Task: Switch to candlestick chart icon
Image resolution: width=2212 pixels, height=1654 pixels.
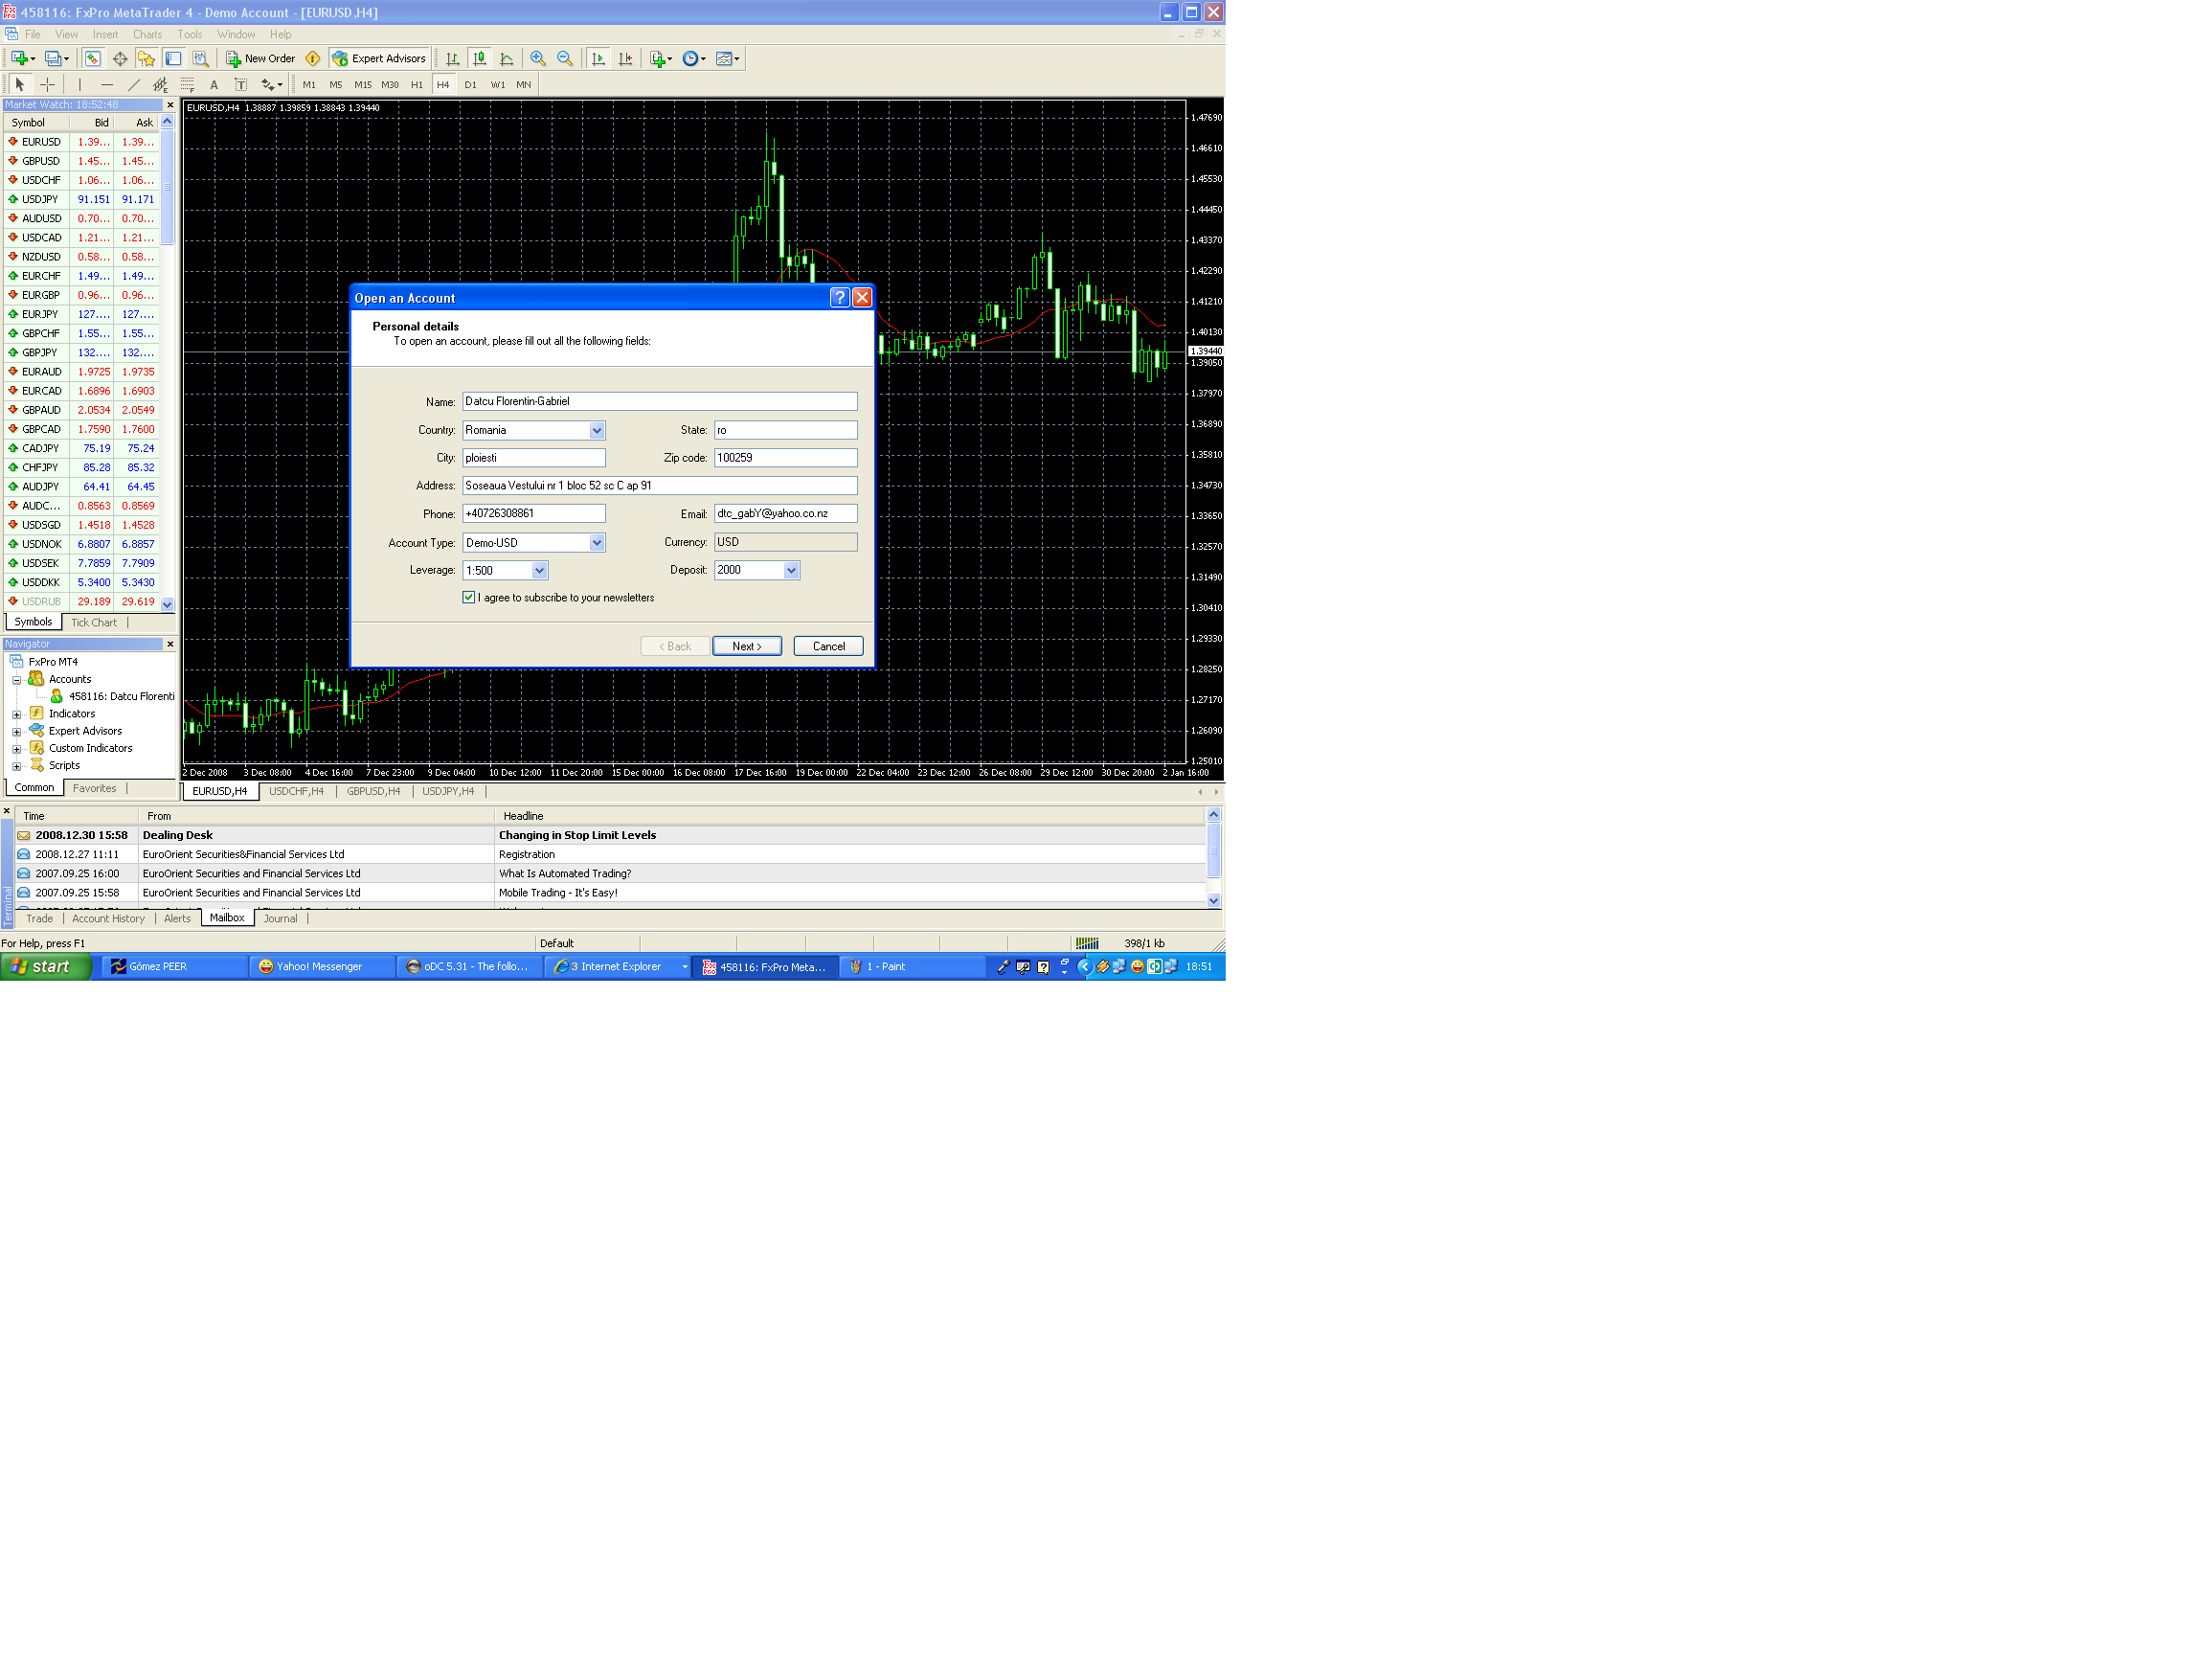Action: (480, 59)
